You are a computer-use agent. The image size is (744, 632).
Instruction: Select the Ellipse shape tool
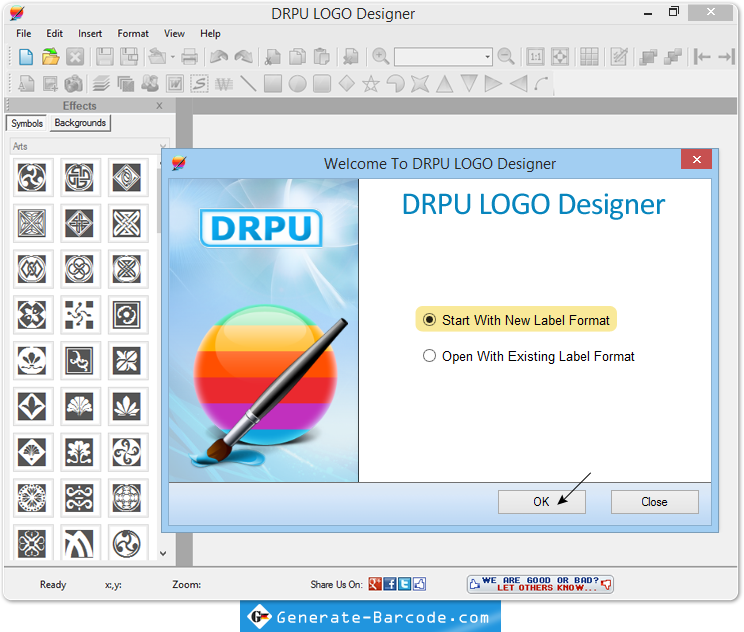(298, 84)
